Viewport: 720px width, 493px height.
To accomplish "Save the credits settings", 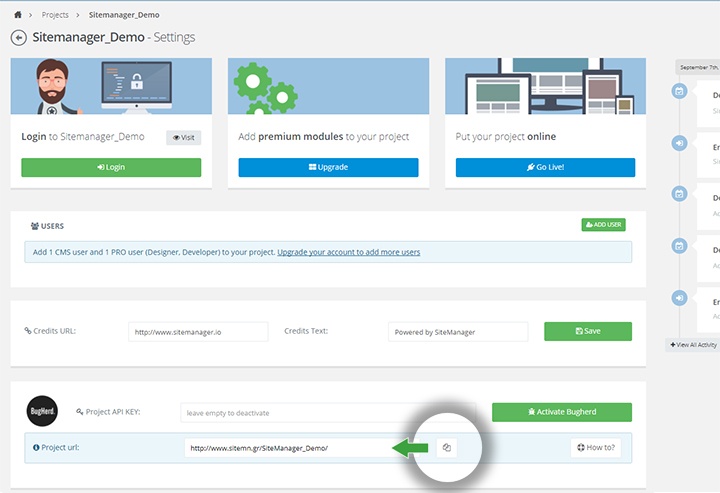I will click(x=588, y=331).
